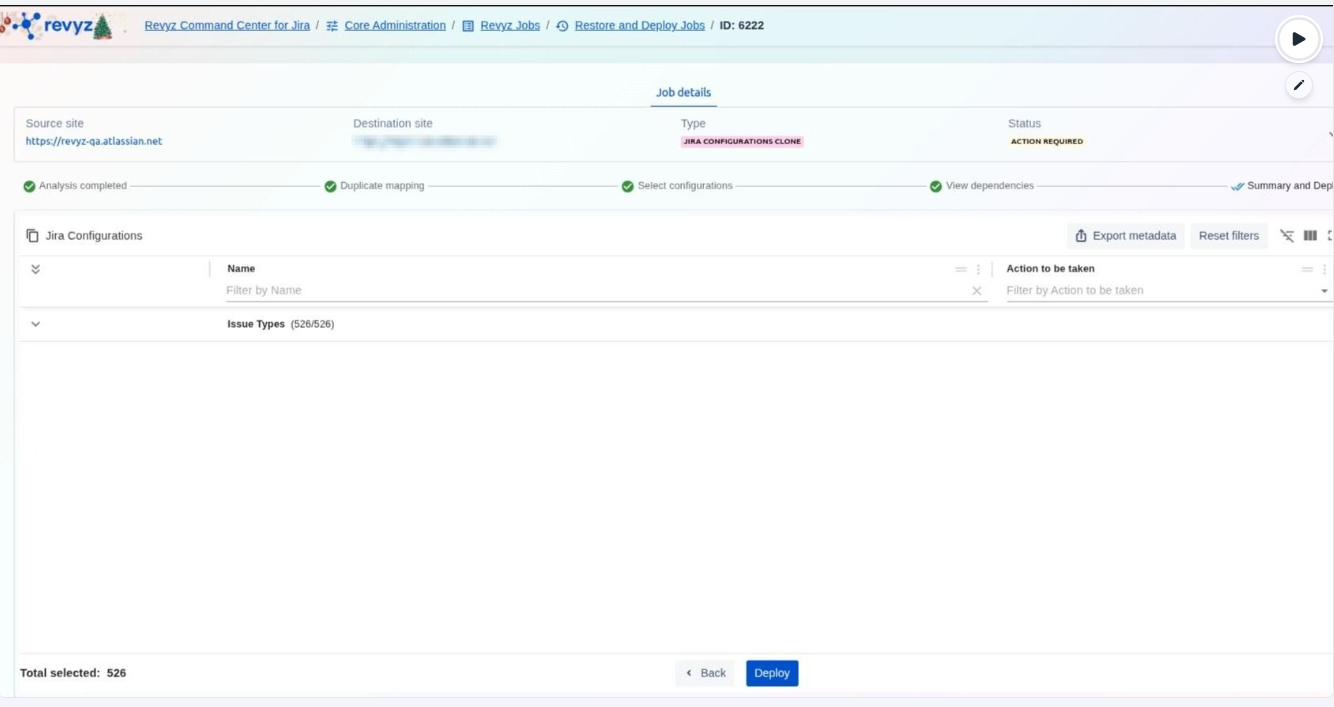Click the Export metadata button
Image resolution: width=1334 pixels, height=707 pixels.
pyautogui.click(x=1125, y=236)
